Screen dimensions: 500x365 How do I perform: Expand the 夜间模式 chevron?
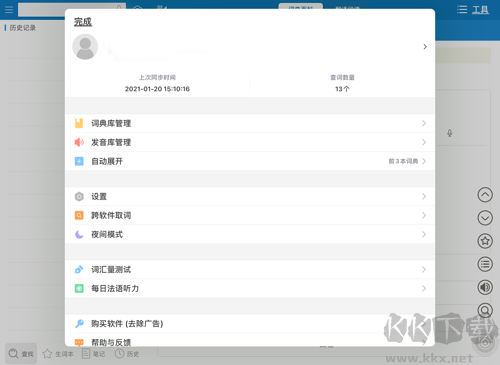tap(424, 234)
